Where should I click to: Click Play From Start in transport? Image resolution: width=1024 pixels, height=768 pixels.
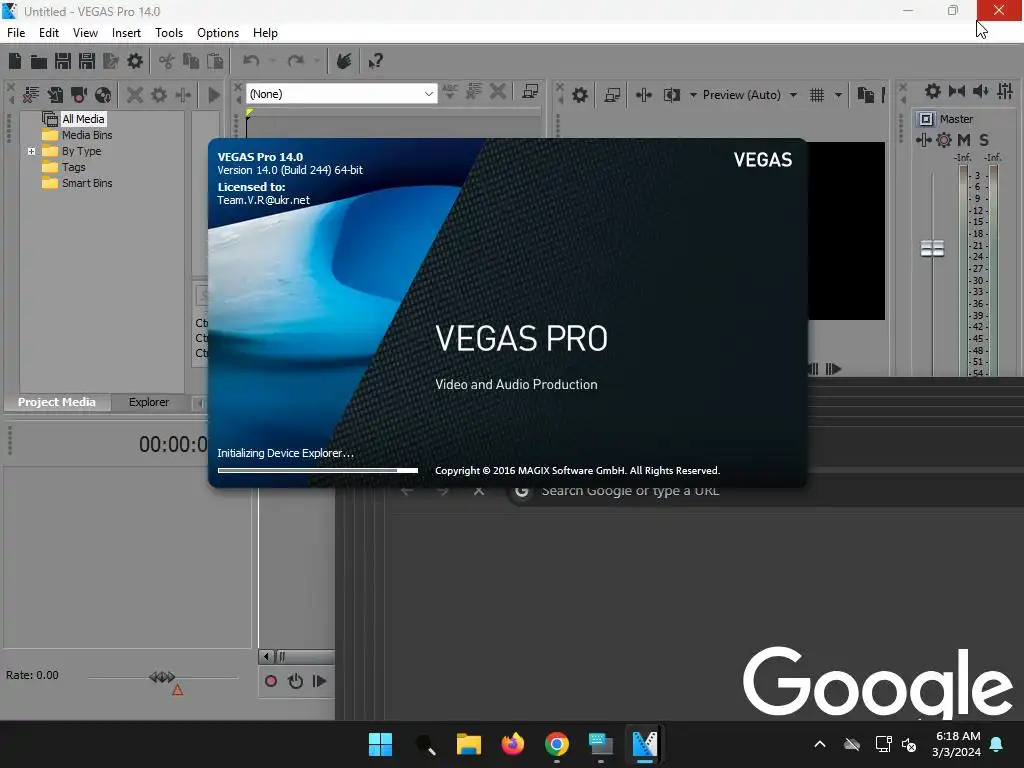(319, 681)
